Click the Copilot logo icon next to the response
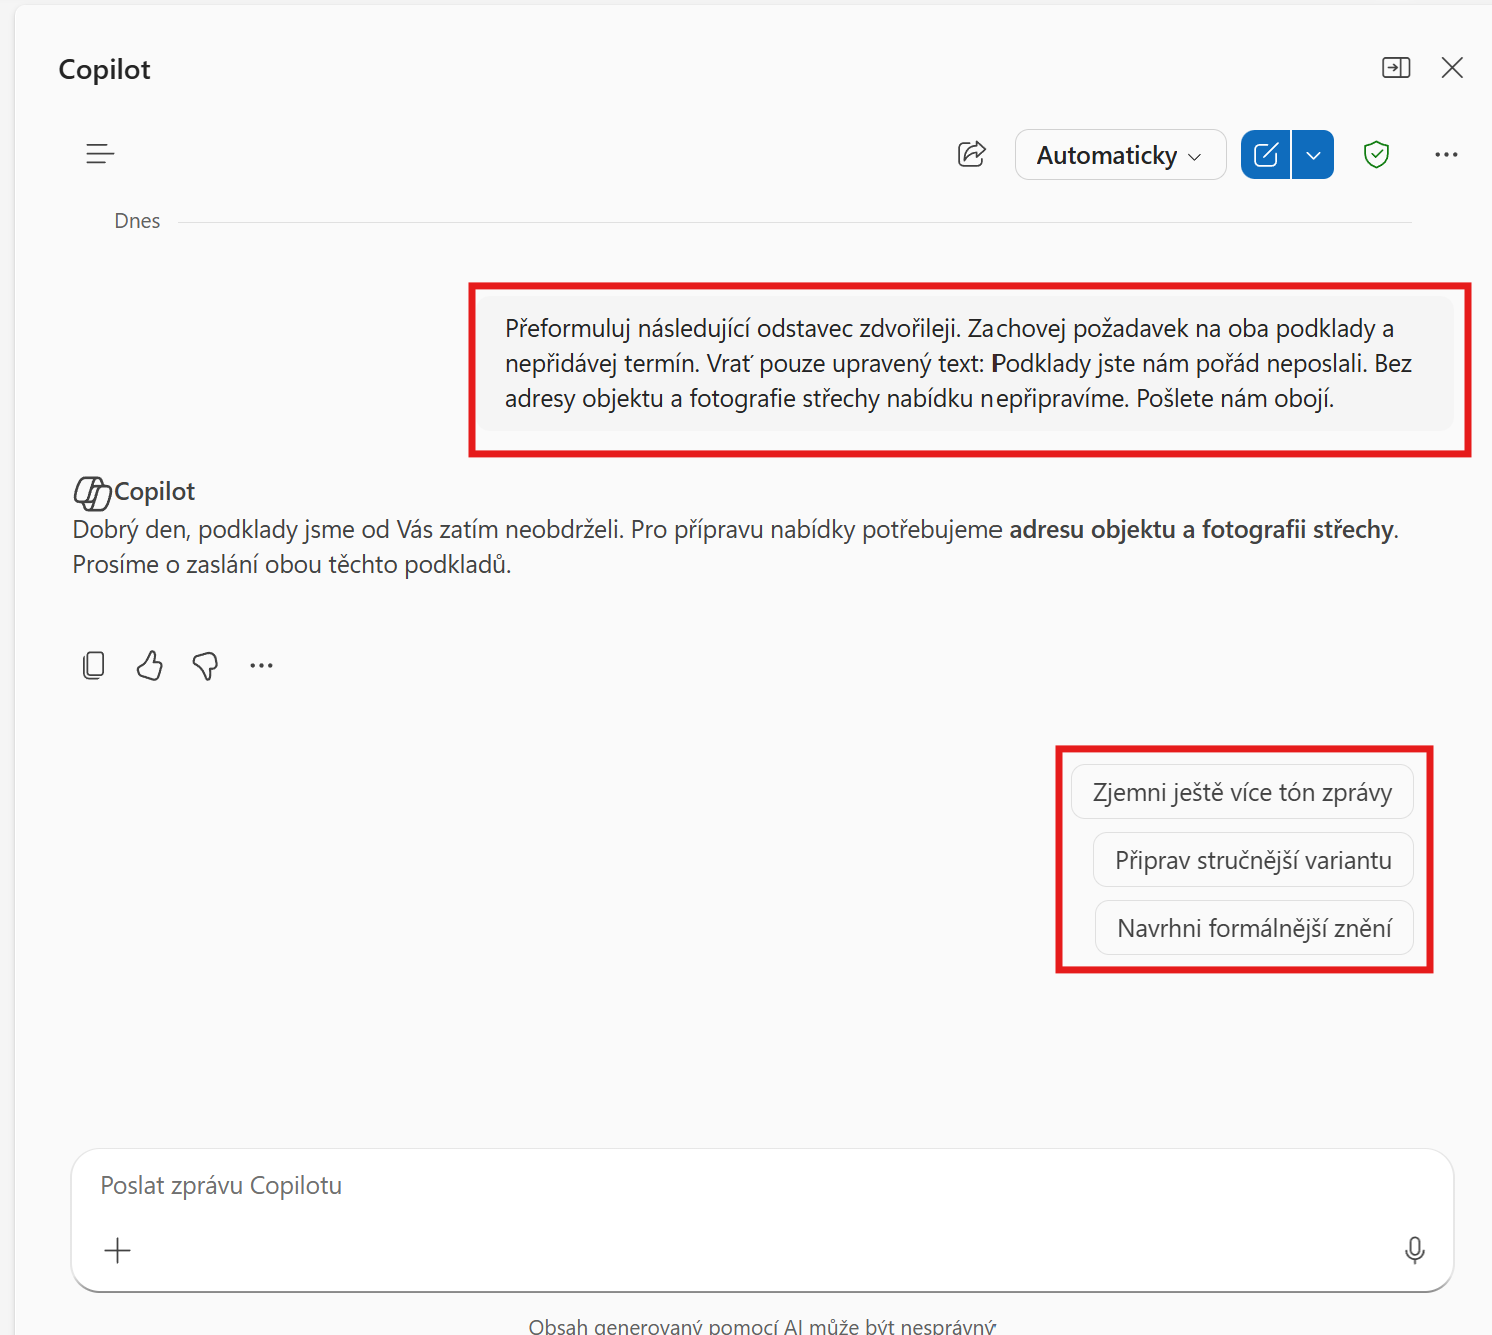1492x1335 pixels. point(92,493)
